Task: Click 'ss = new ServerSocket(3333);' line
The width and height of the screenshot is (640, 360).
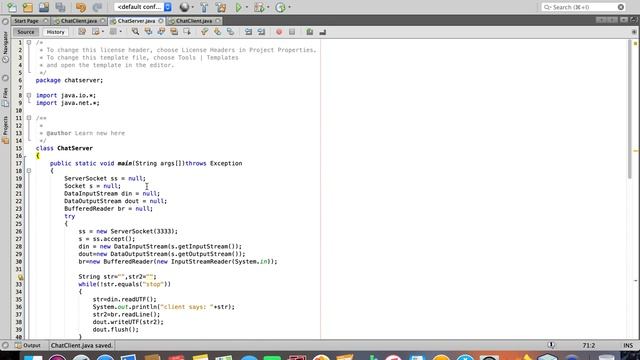Action: [128, 231]
